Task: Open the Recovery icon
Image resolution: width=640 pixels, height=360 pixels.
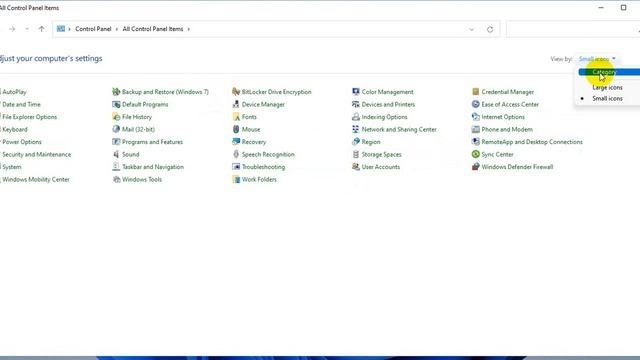Action: [236, 142]
